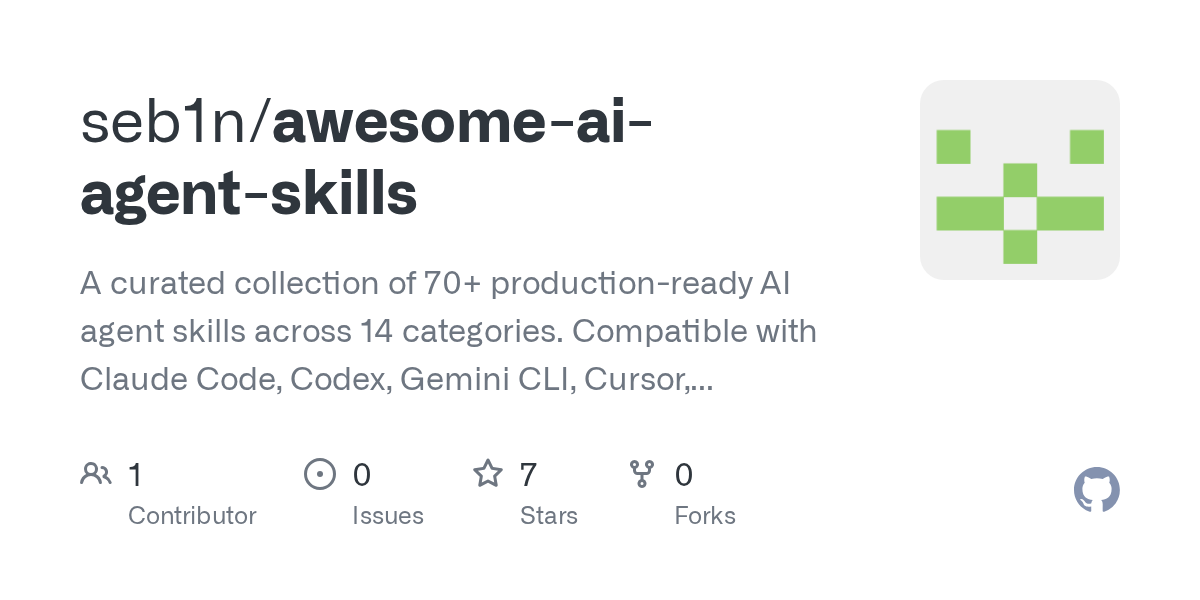Click the issues circle-dot icon
This screenshot has height=600, width=1200.
pos(319,473)
